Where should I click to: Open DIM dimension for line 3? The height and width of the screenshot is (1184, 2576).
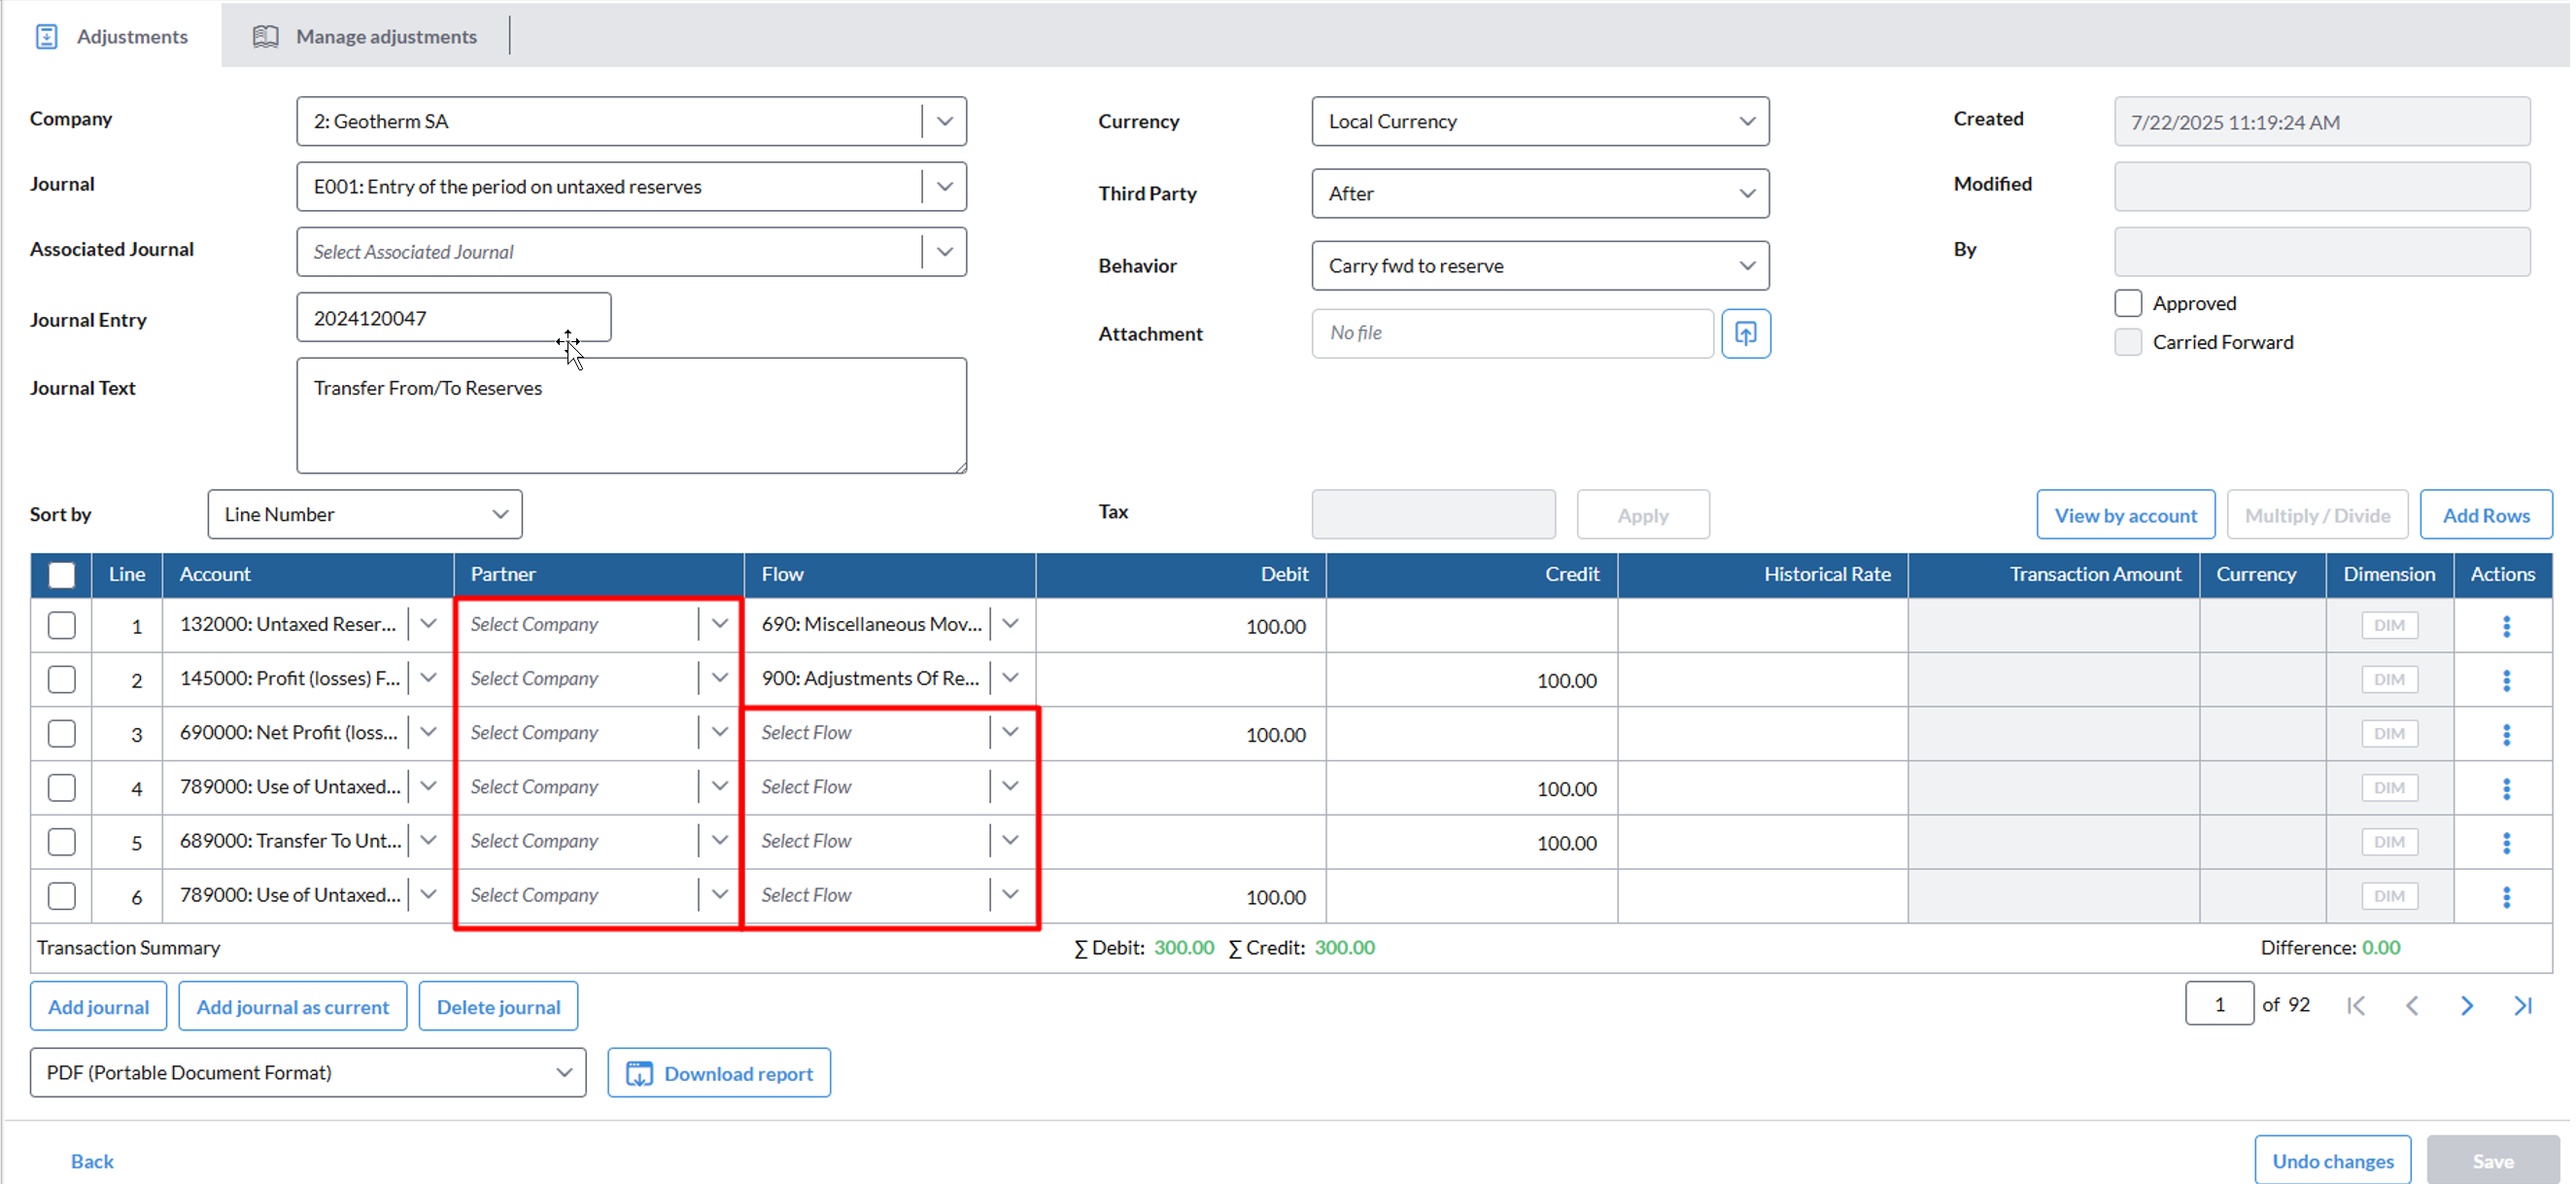(x=2388, y=734)
